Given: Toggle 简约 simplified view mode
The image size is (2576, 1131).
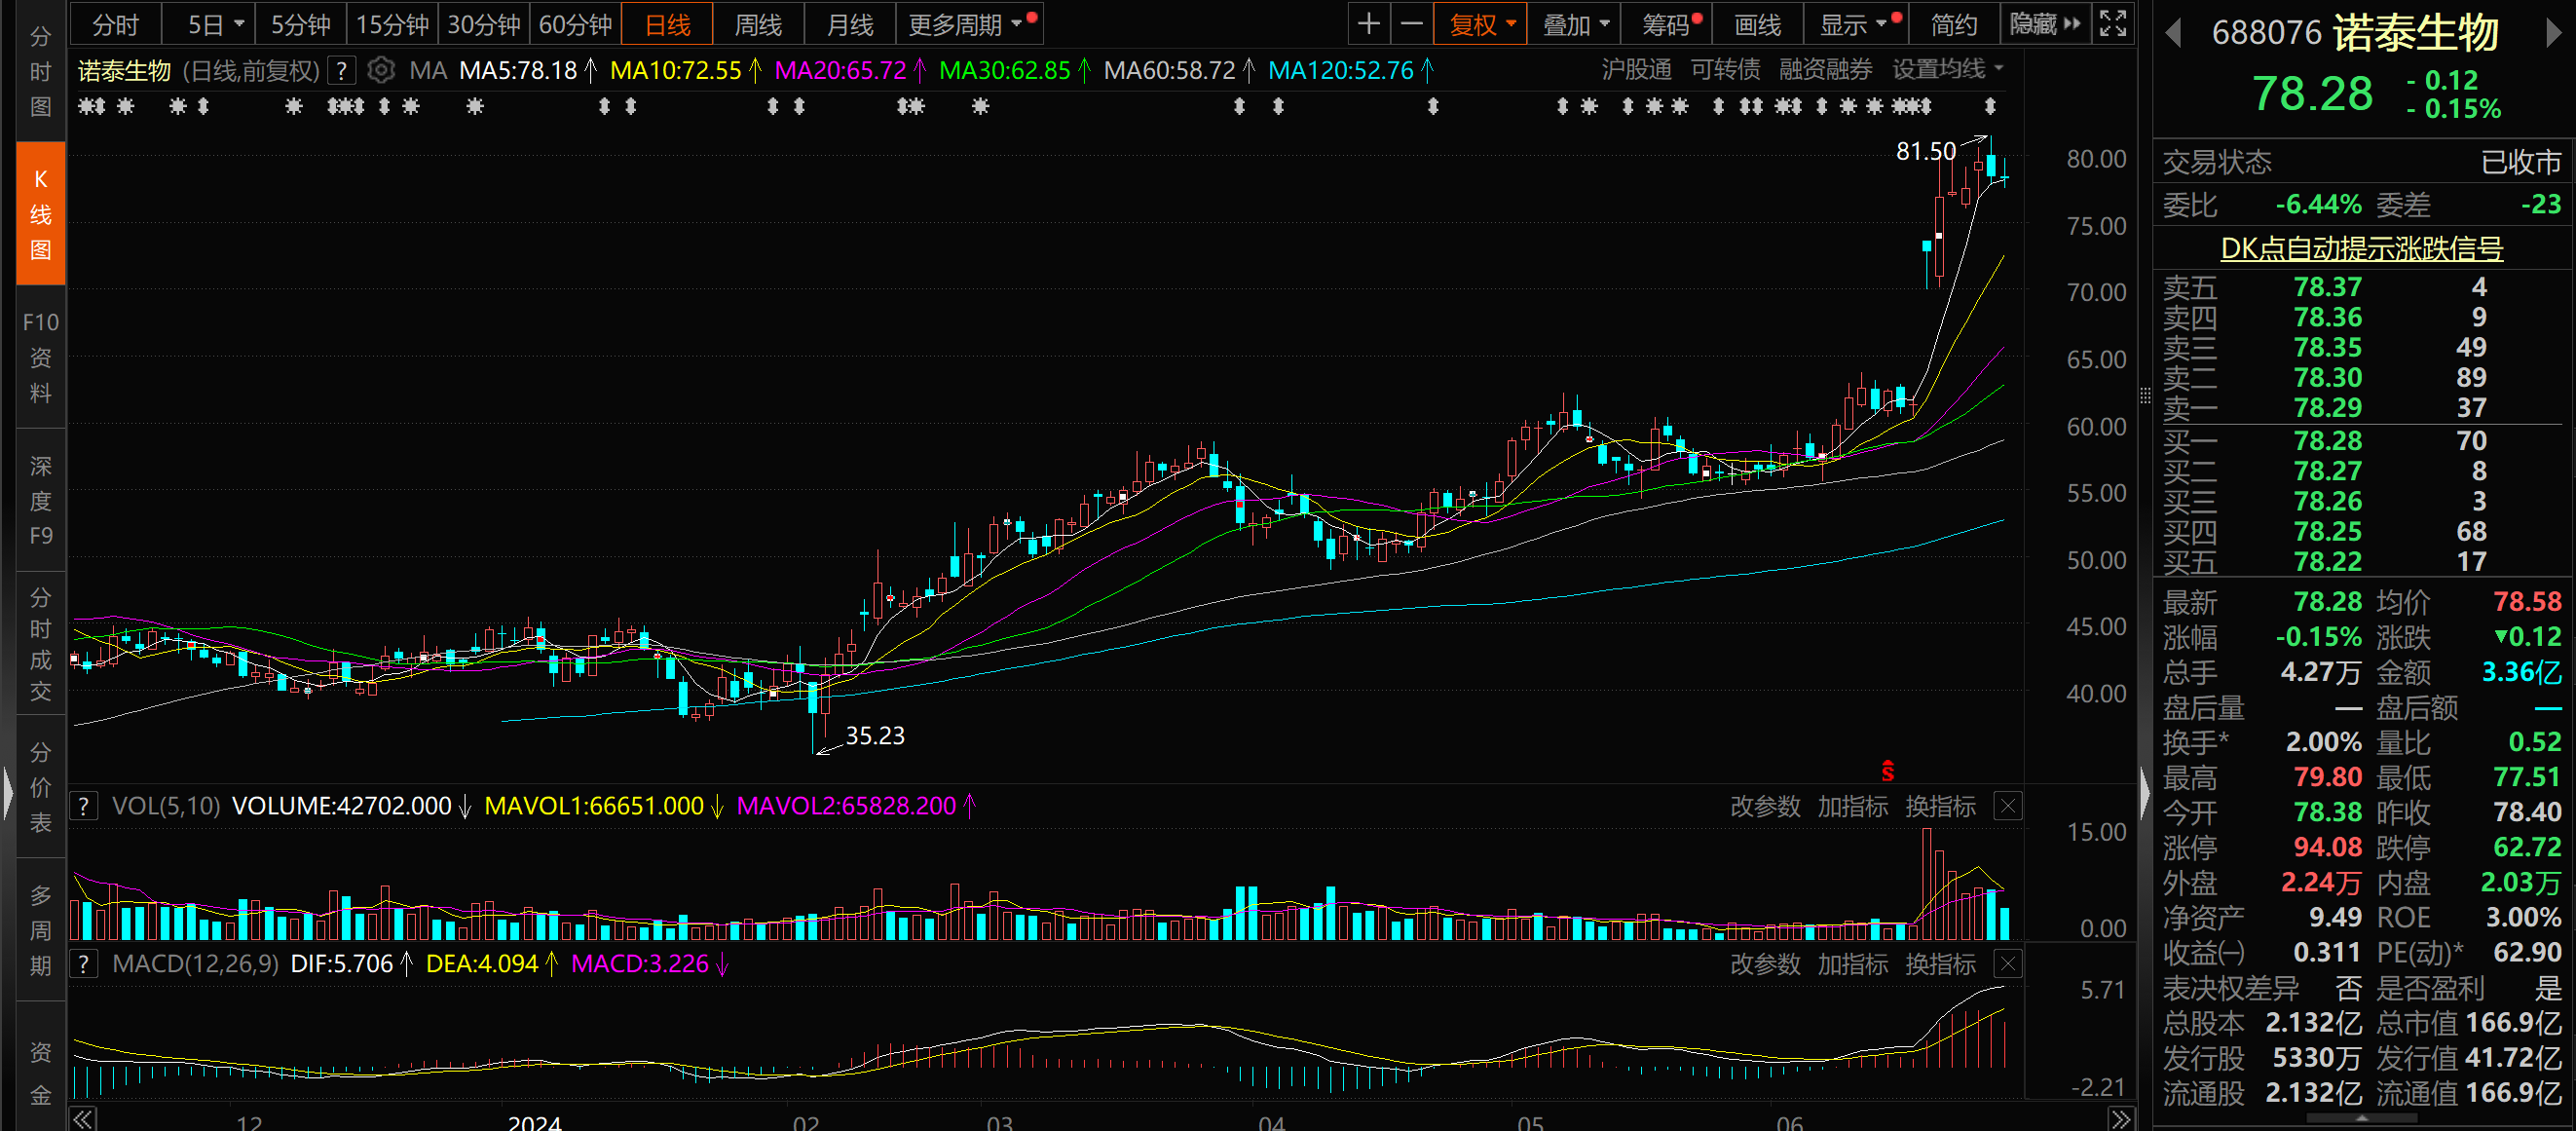Looking at the screenshot, I should click(1953, 24).
